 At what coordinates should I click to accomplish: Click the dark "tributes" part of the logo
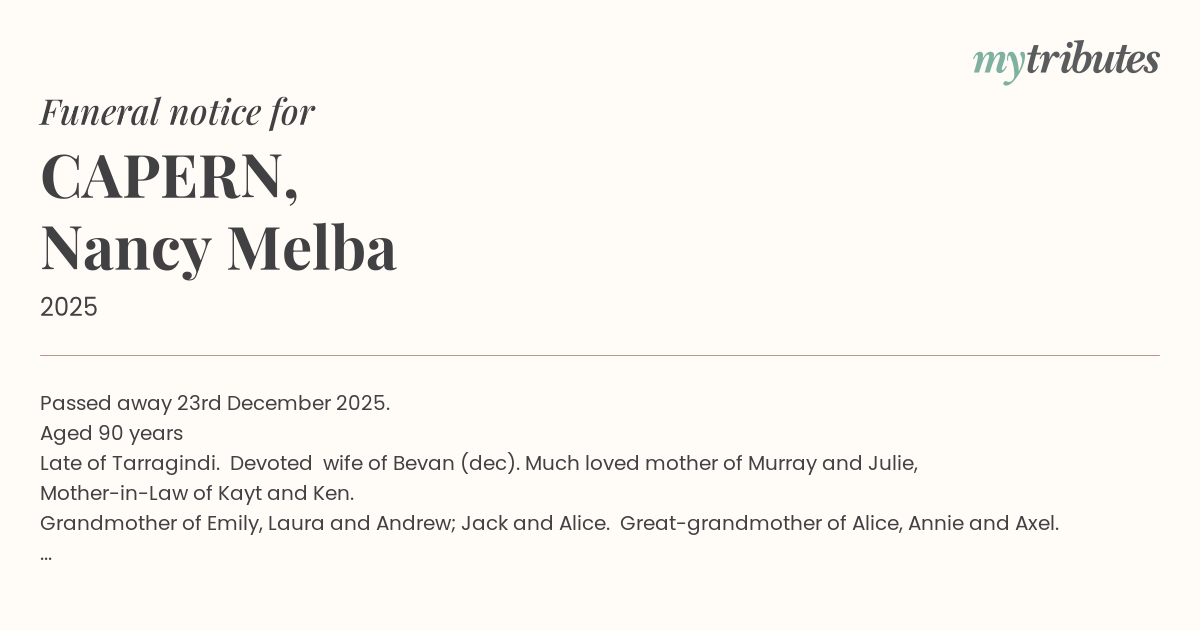[1093, 59]
